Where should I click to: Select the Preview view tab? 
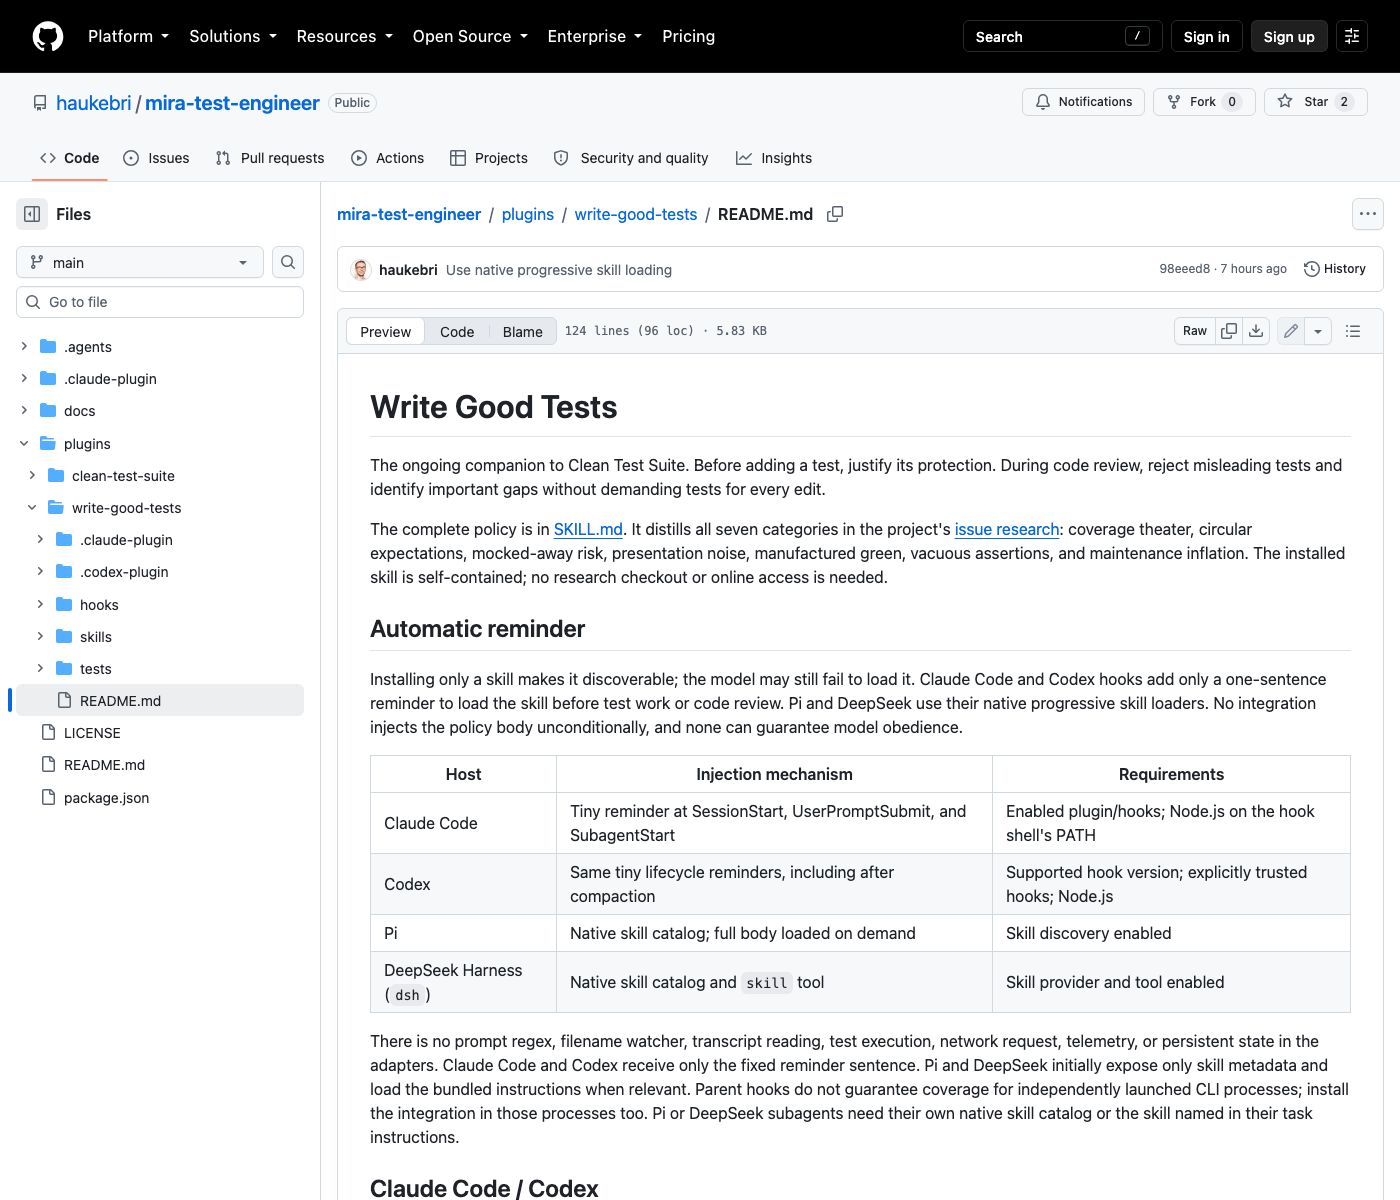[385, 331]
